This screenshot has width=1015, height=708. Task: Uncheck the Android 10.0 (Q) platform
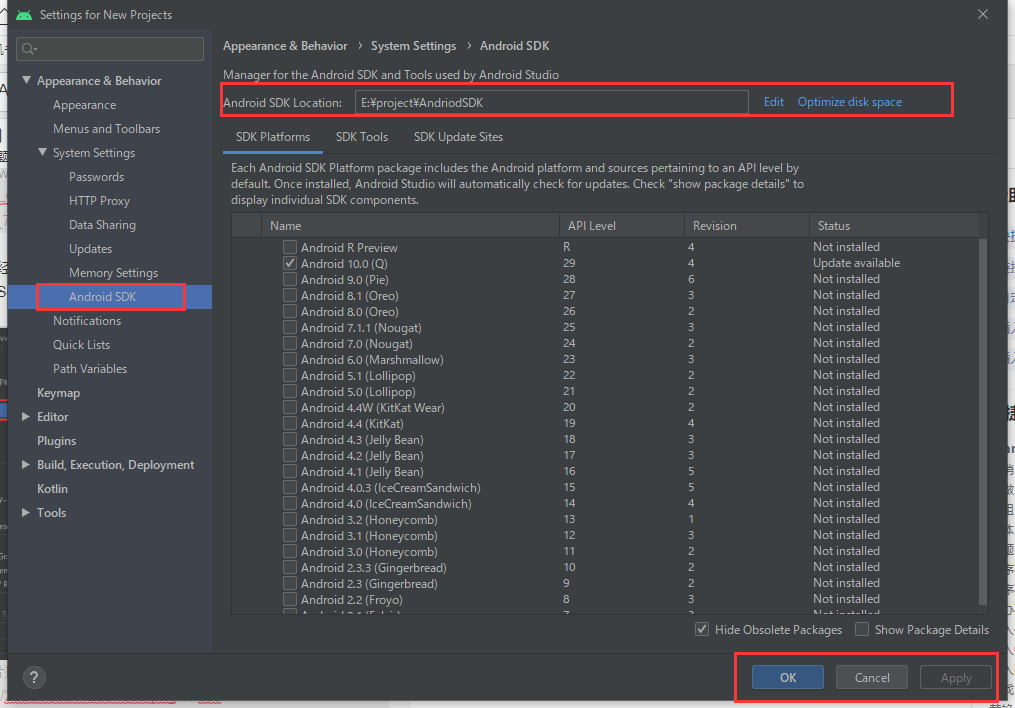click(x=289, y=263)
